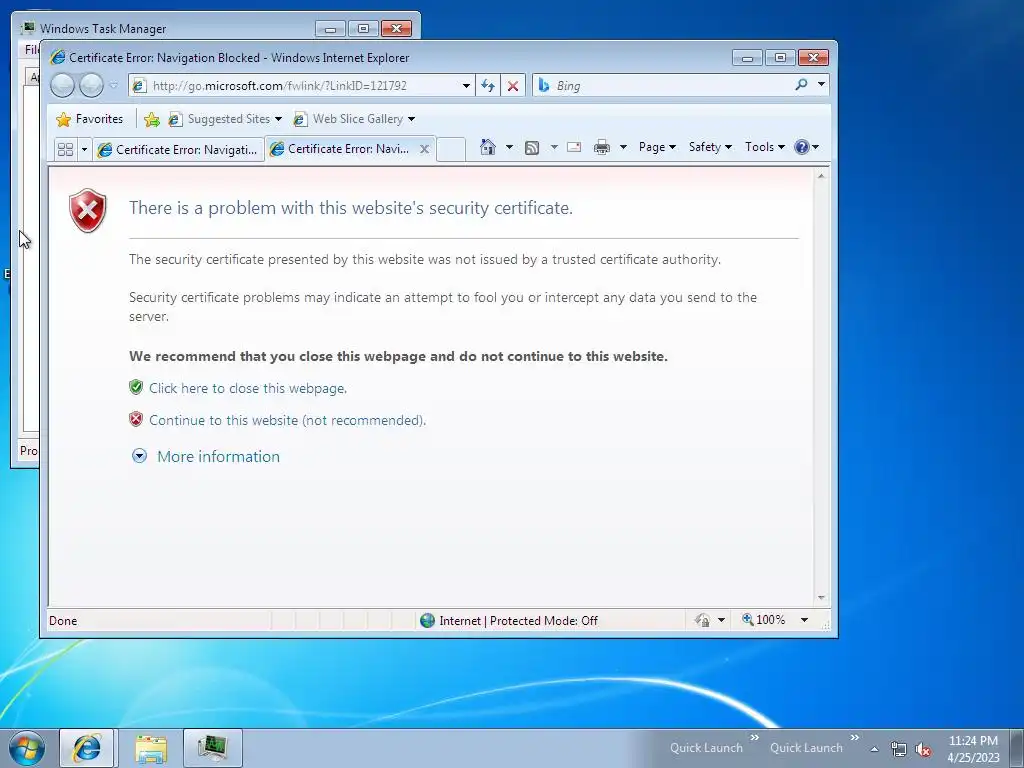1024x768 pixels.
Task: Minimize the Windows Task Manager window
Action: coord(330,28)
